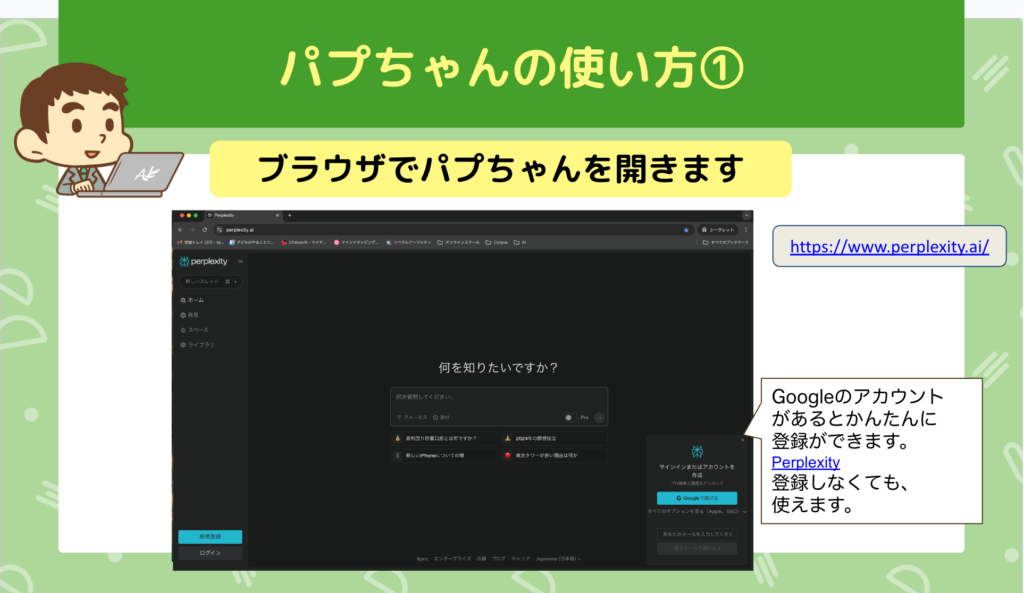The width and height of the screenshot is (1024, 593).
Task: Click the 新規登録 sign-up button
Action: [x=210, y=536]
